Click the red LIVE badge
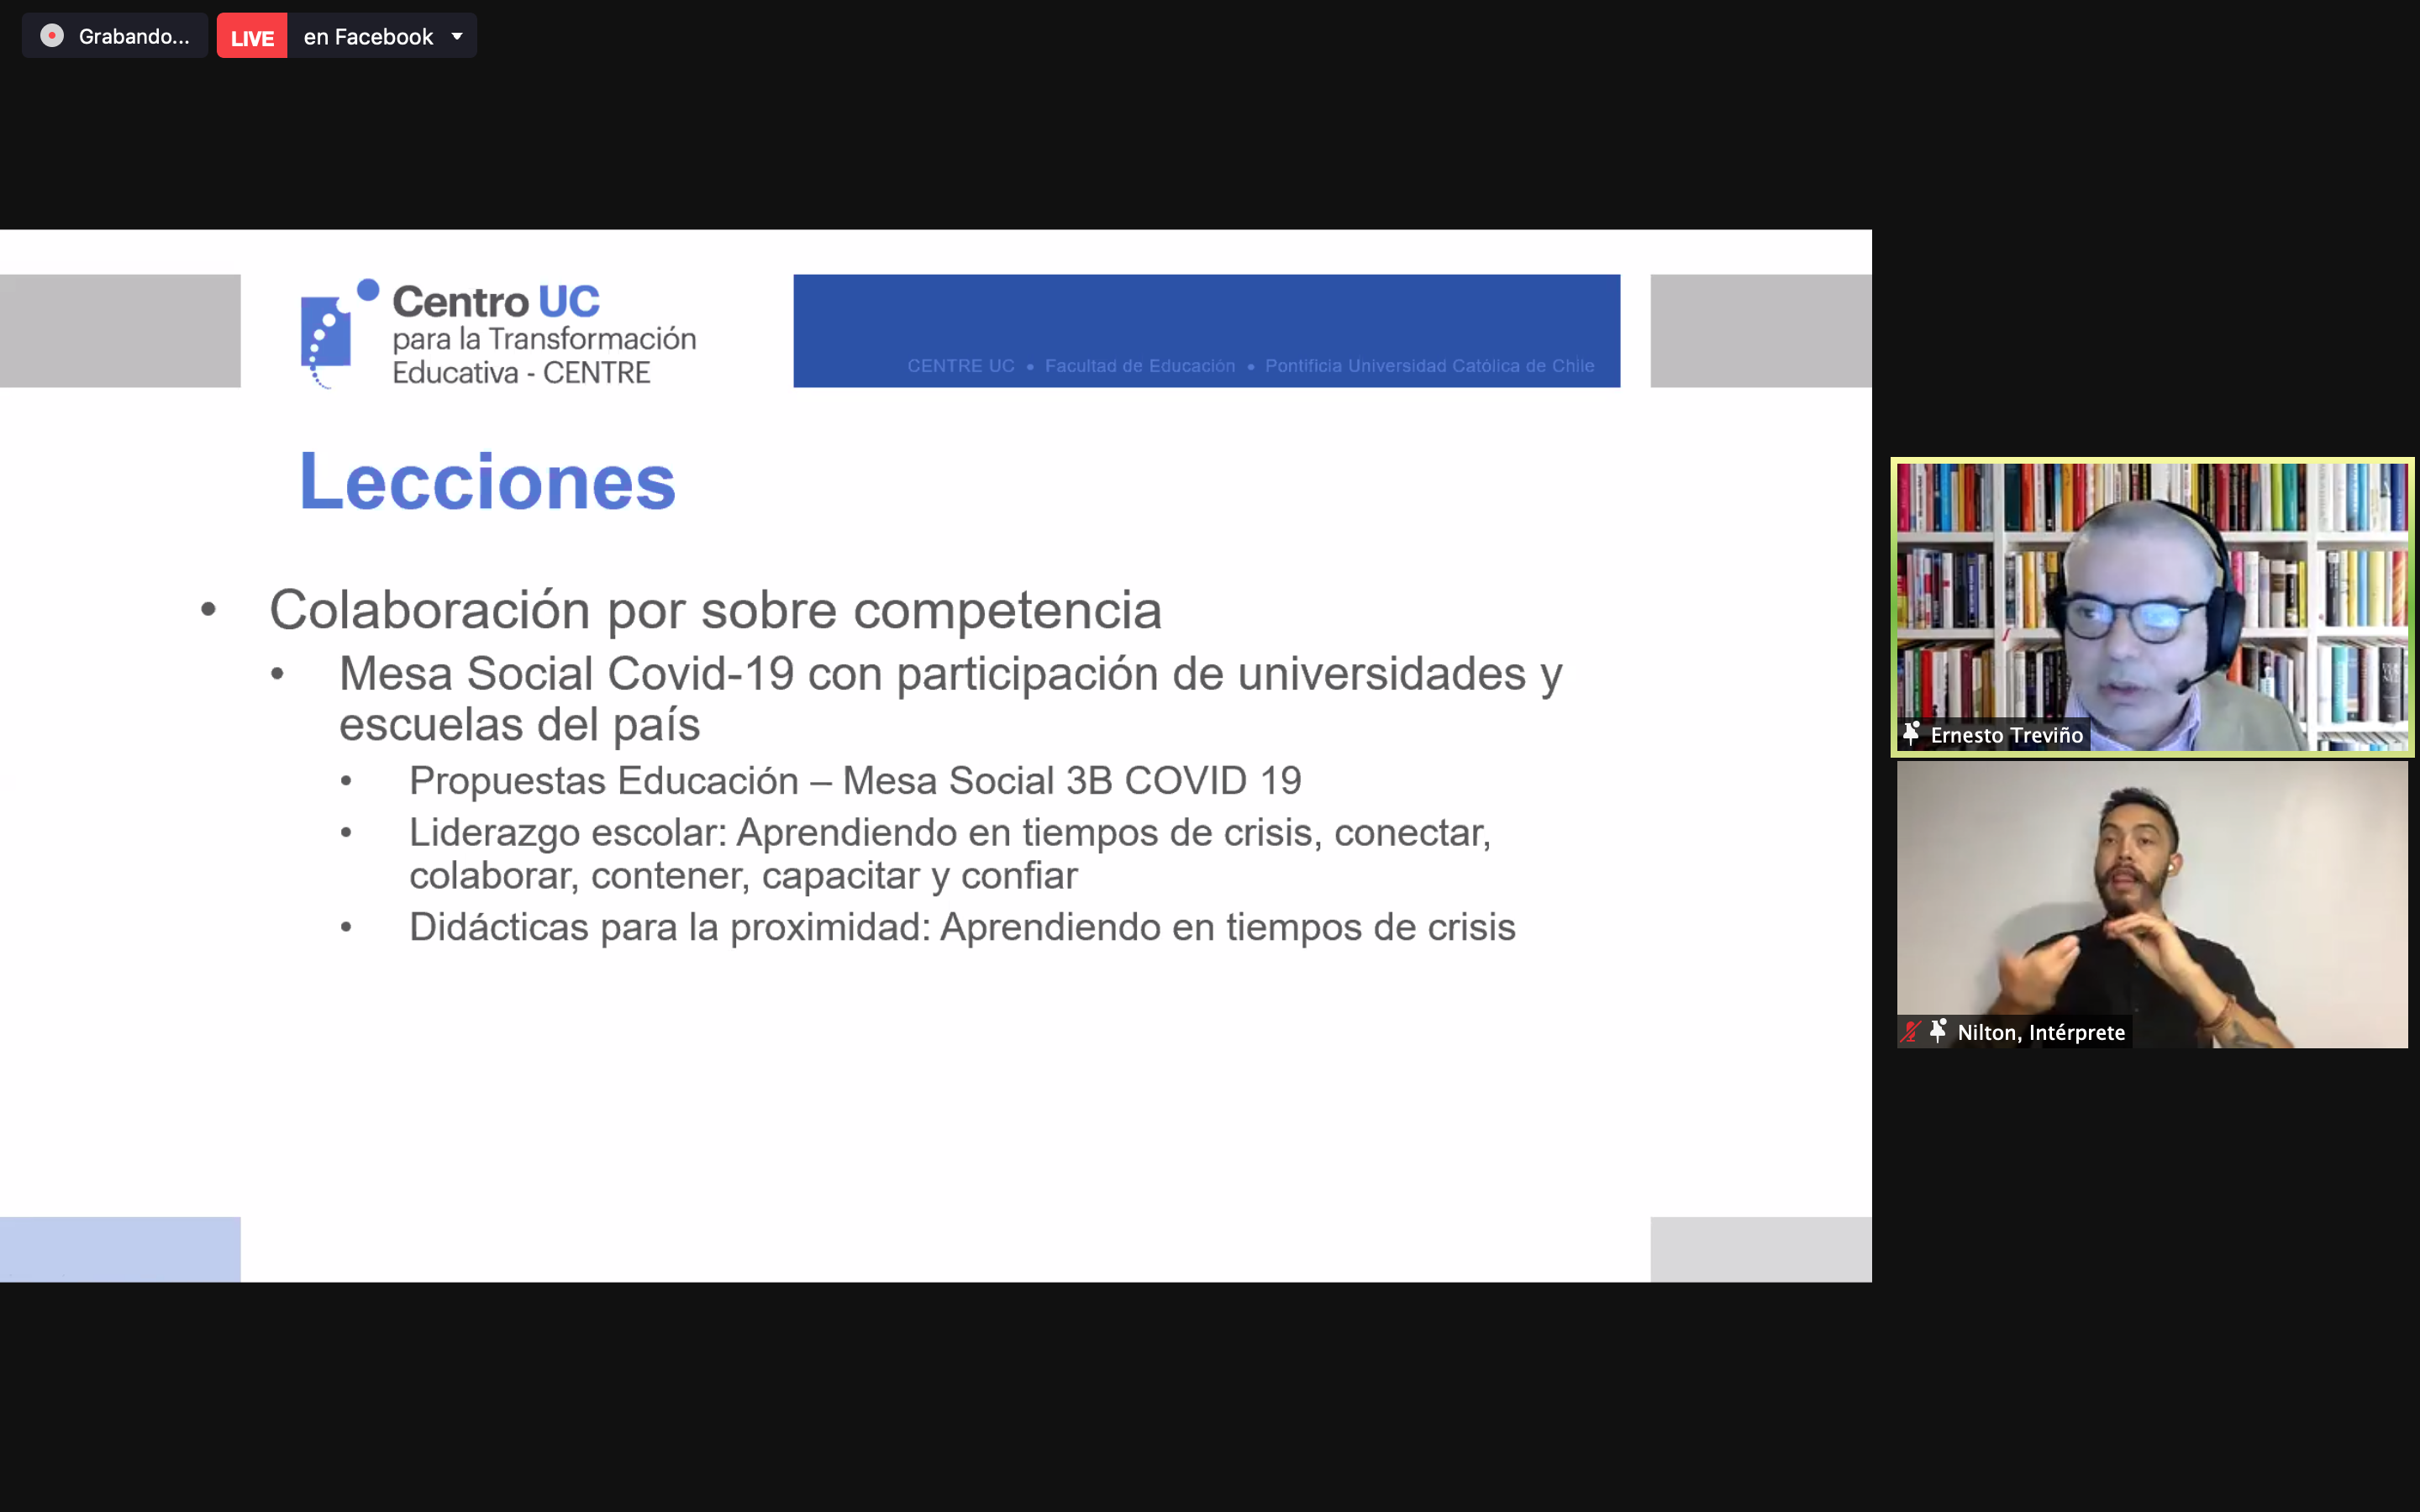 click(252, 37)
